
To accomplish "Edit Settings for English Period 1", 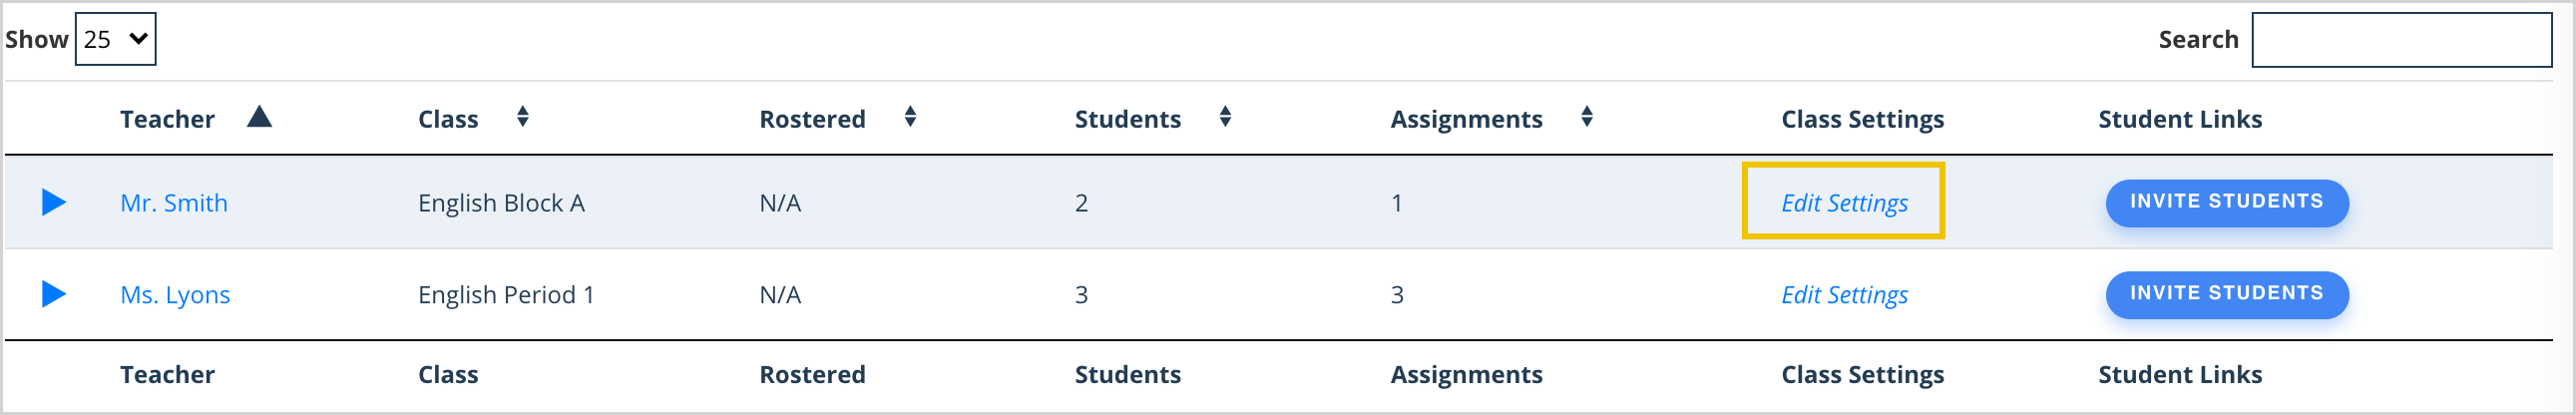I will pyautogui.click(x=1844, y=295).
